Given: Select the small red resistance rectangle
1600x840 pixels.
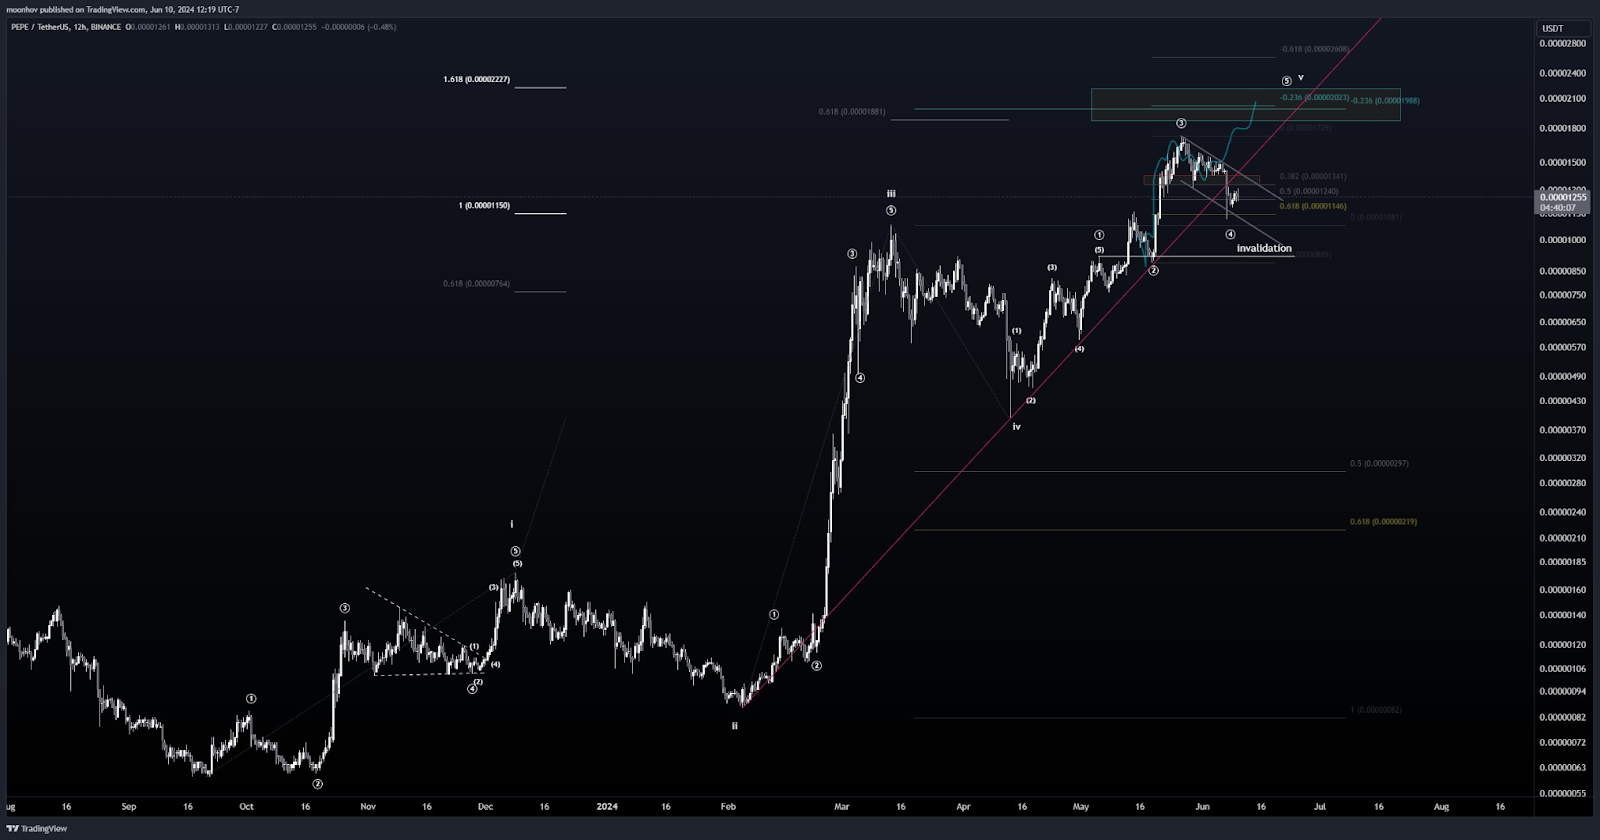Looking at the screenshot, I should pos(1201,180).
